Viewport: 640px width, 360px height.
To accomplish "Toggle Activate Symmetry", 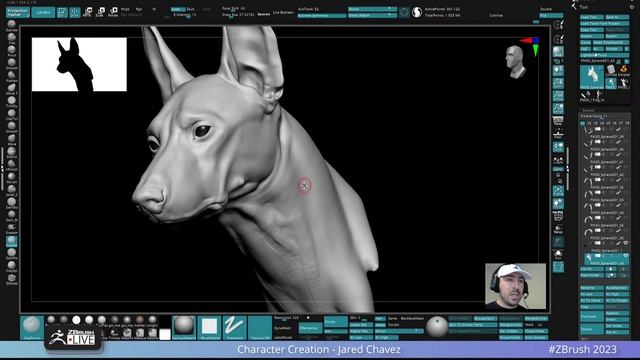I will [322, 16].
